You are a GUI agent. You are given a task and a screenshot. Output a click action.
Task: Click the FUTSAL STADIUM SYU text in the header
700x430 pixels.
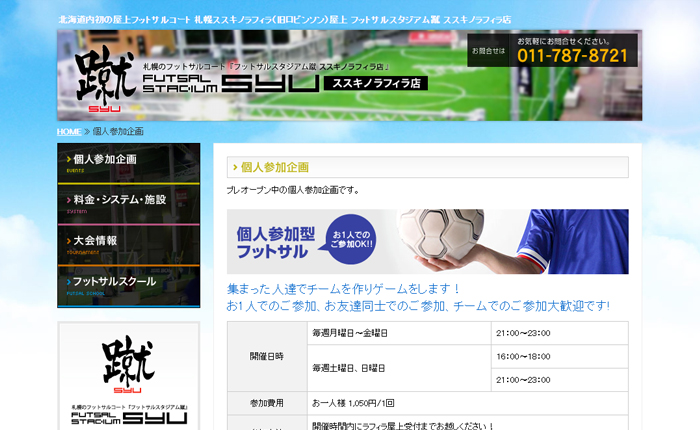231,83
